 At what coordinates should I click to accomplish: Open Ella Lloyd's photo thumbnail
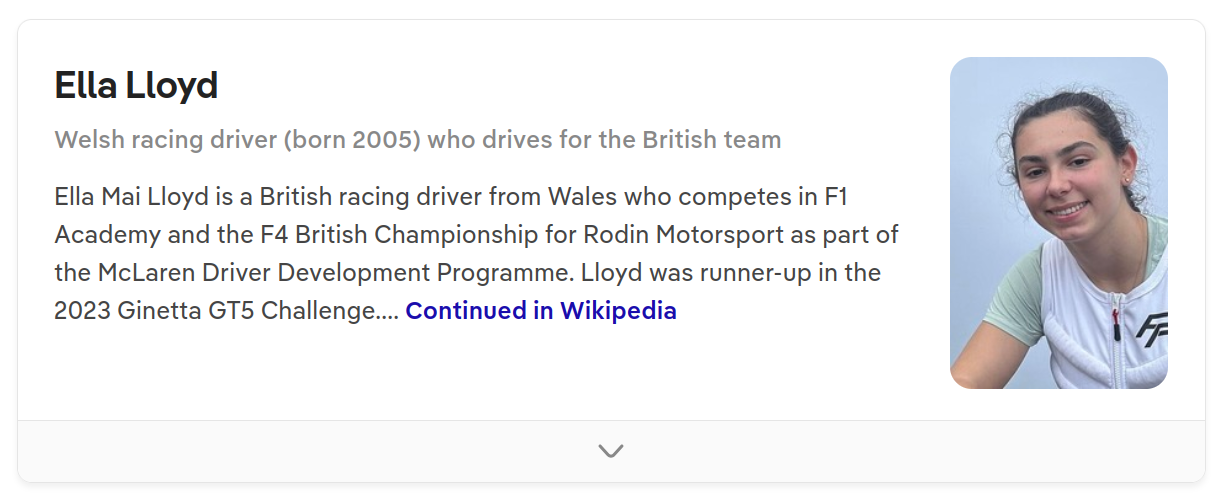pyautogui.click(x=1058, y=222)
